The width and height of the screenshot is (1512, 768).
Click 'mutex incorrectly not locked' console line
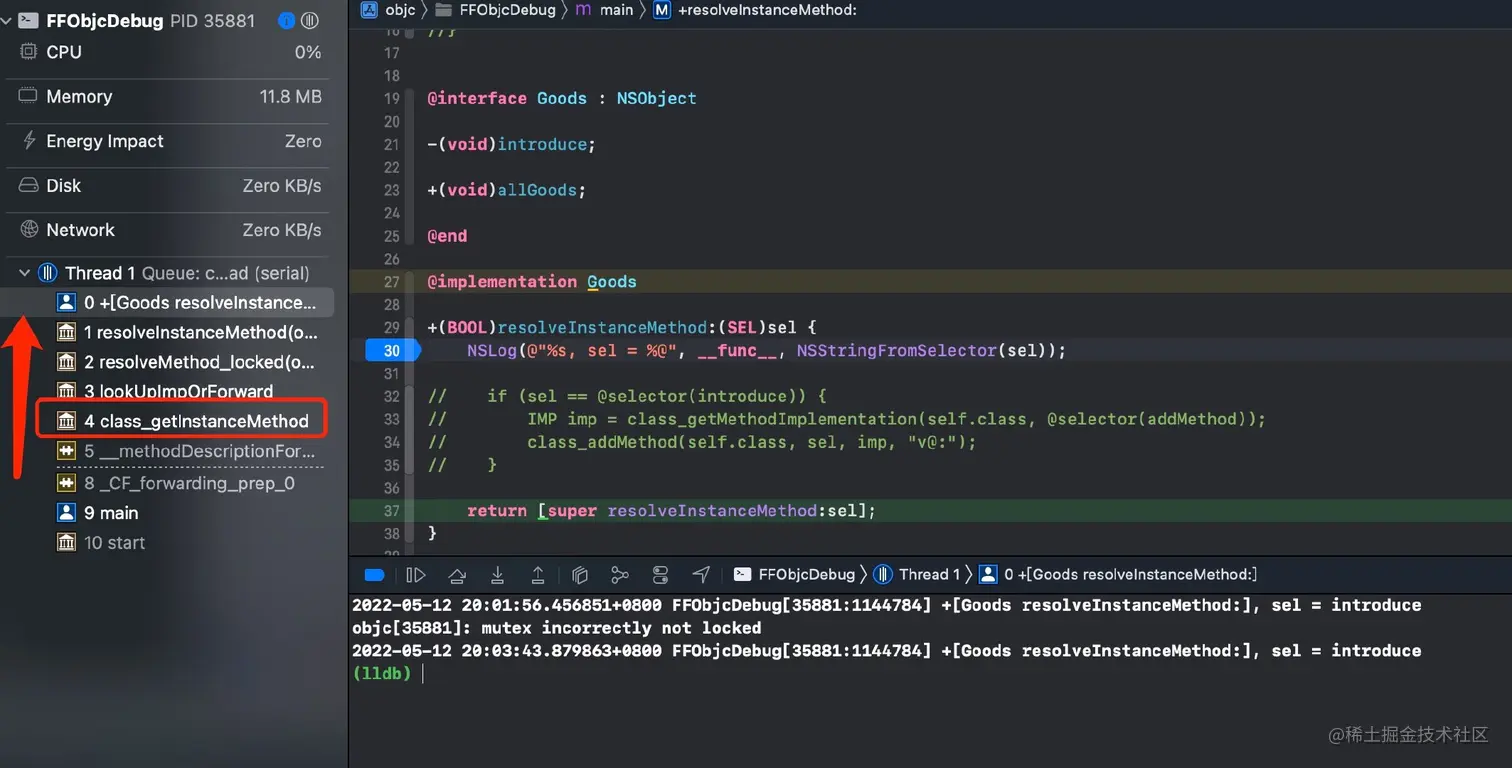click(x=556, y=628)
